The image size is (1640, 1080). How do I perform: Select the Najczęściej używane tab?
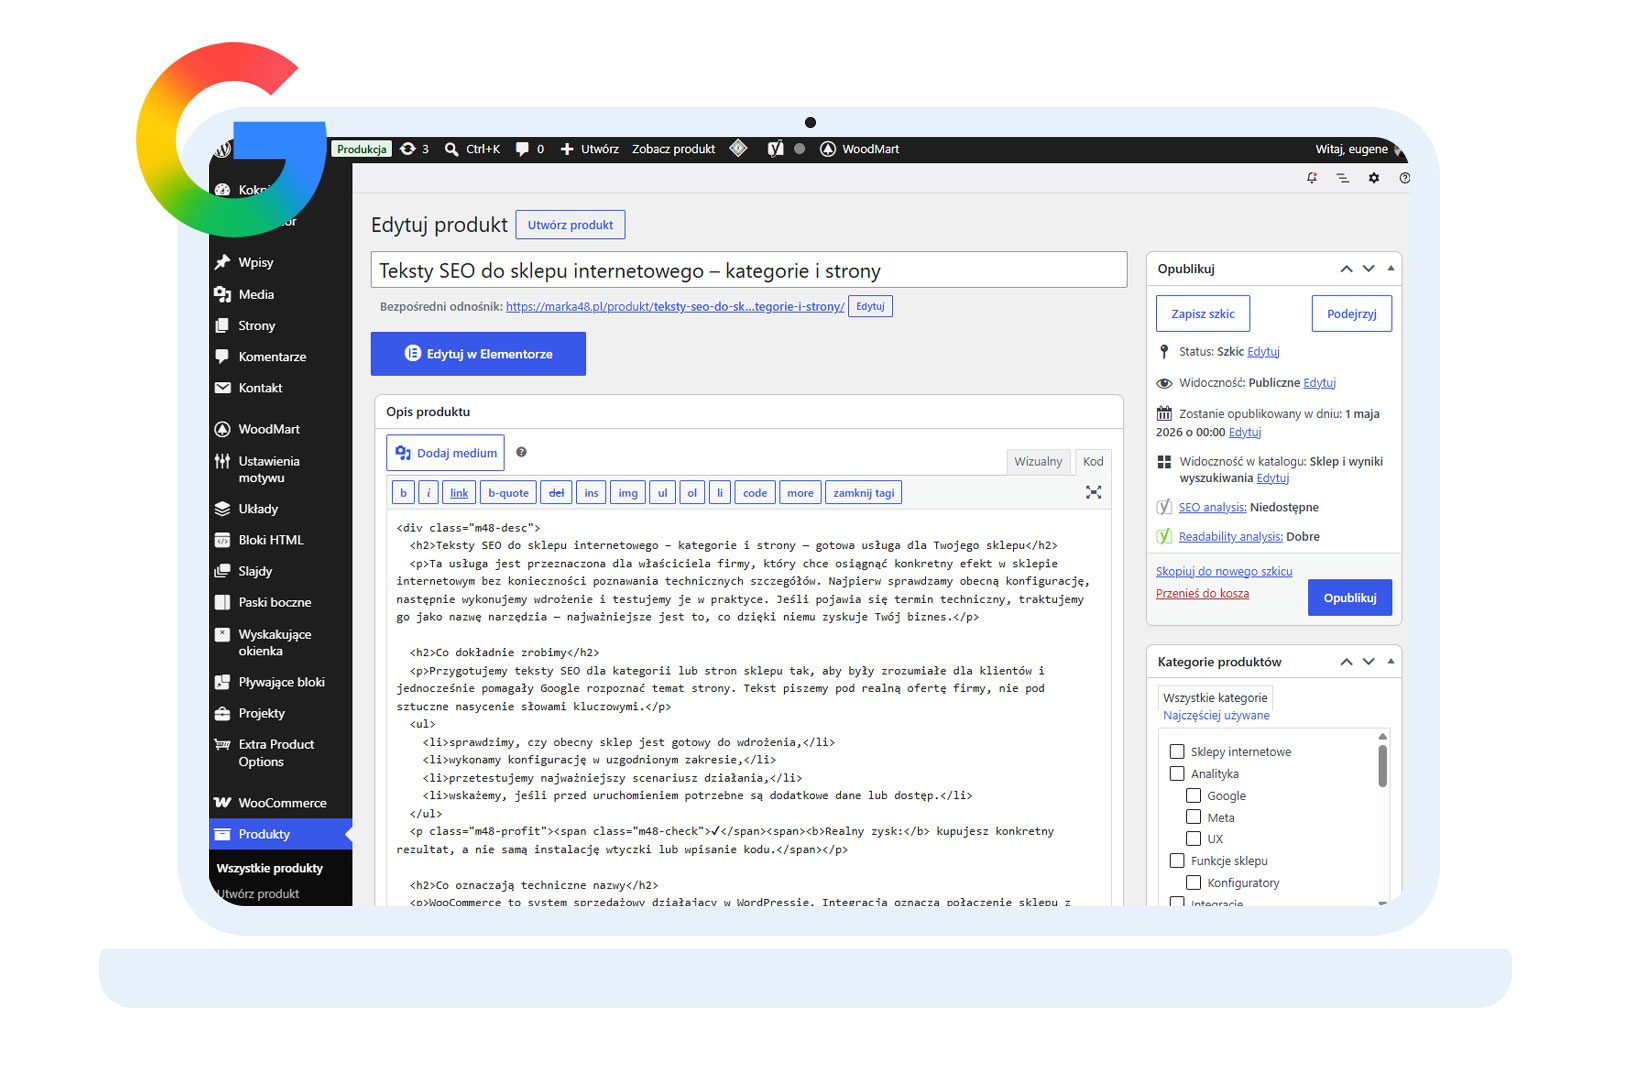click(1216, 715)
